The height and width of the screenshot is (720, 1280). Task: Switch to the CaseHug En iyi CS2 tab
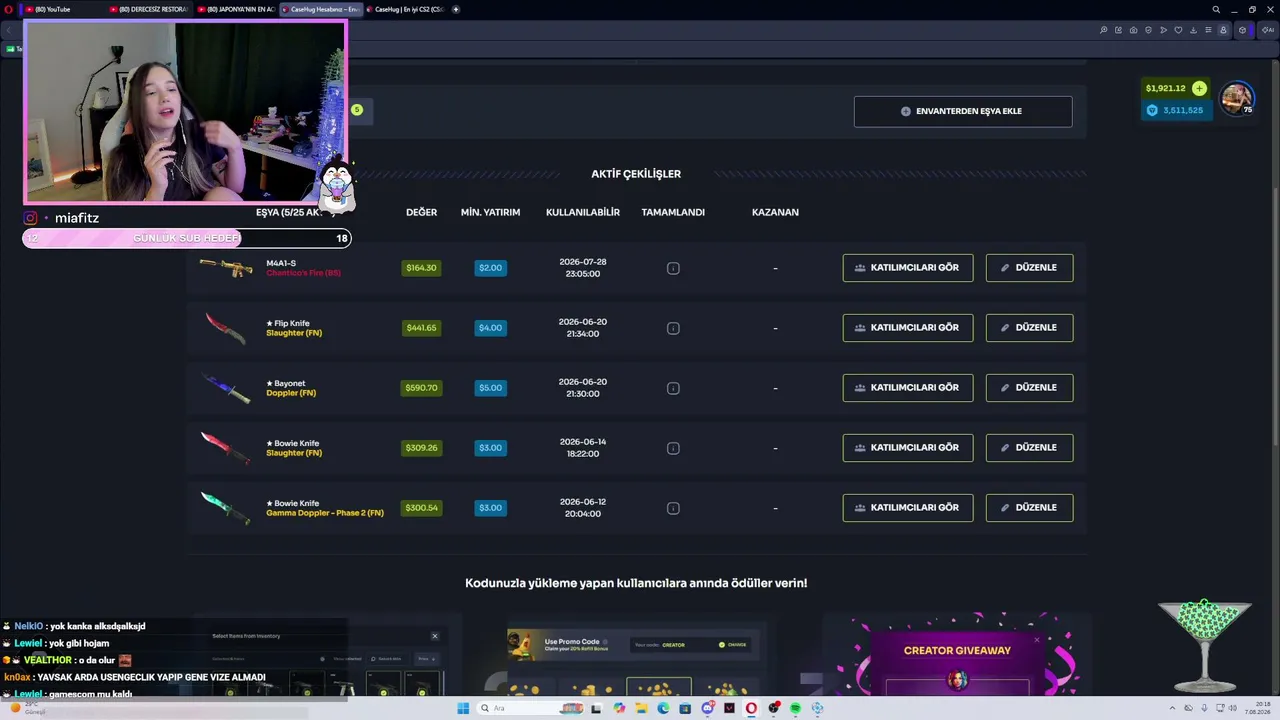pos(405,9)
